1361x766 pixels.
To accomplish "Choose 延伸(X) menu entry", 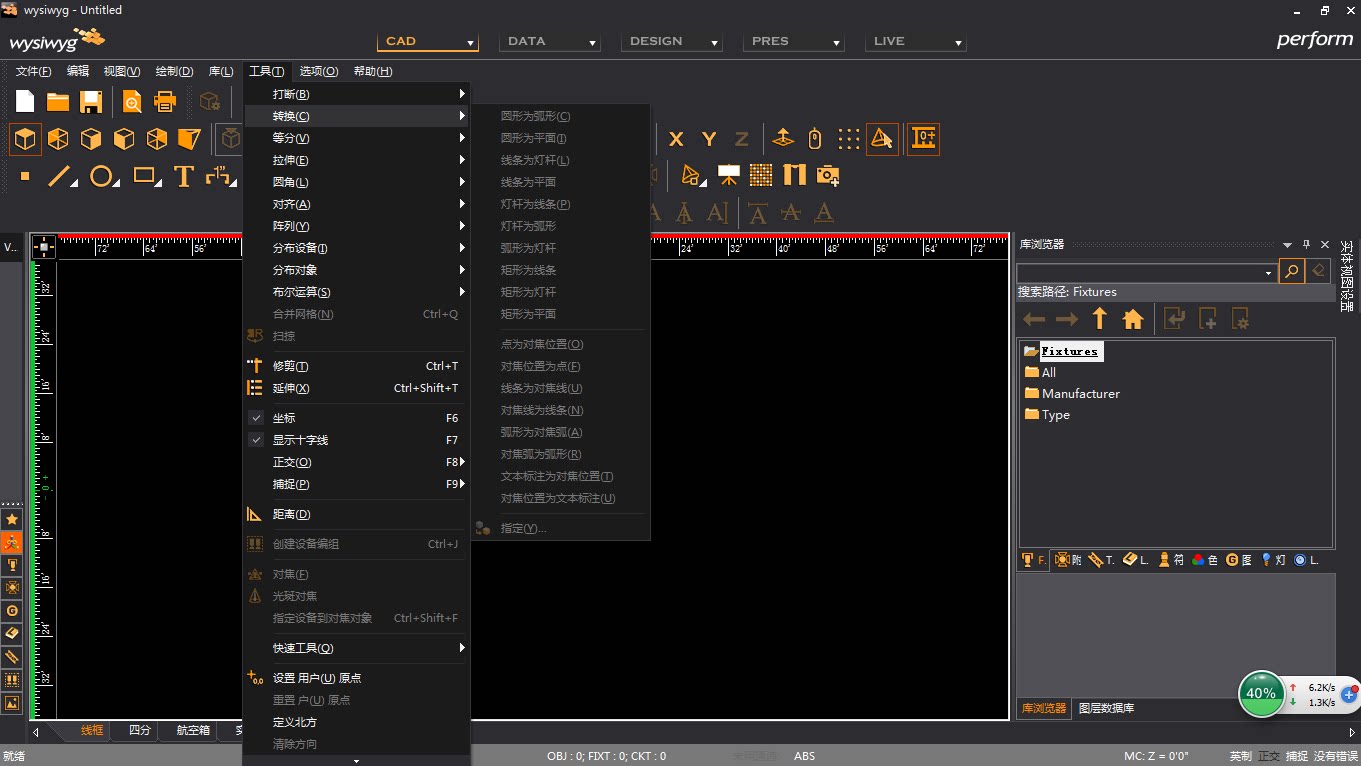I will click(x=357, y=388).
